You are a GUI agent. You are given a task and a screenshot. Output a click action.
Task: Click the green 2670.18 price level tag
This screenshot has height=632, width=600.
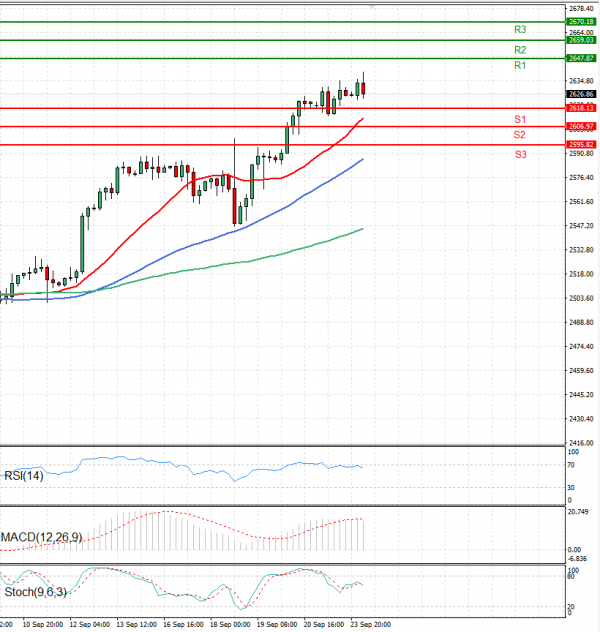(x=581, y=21)
